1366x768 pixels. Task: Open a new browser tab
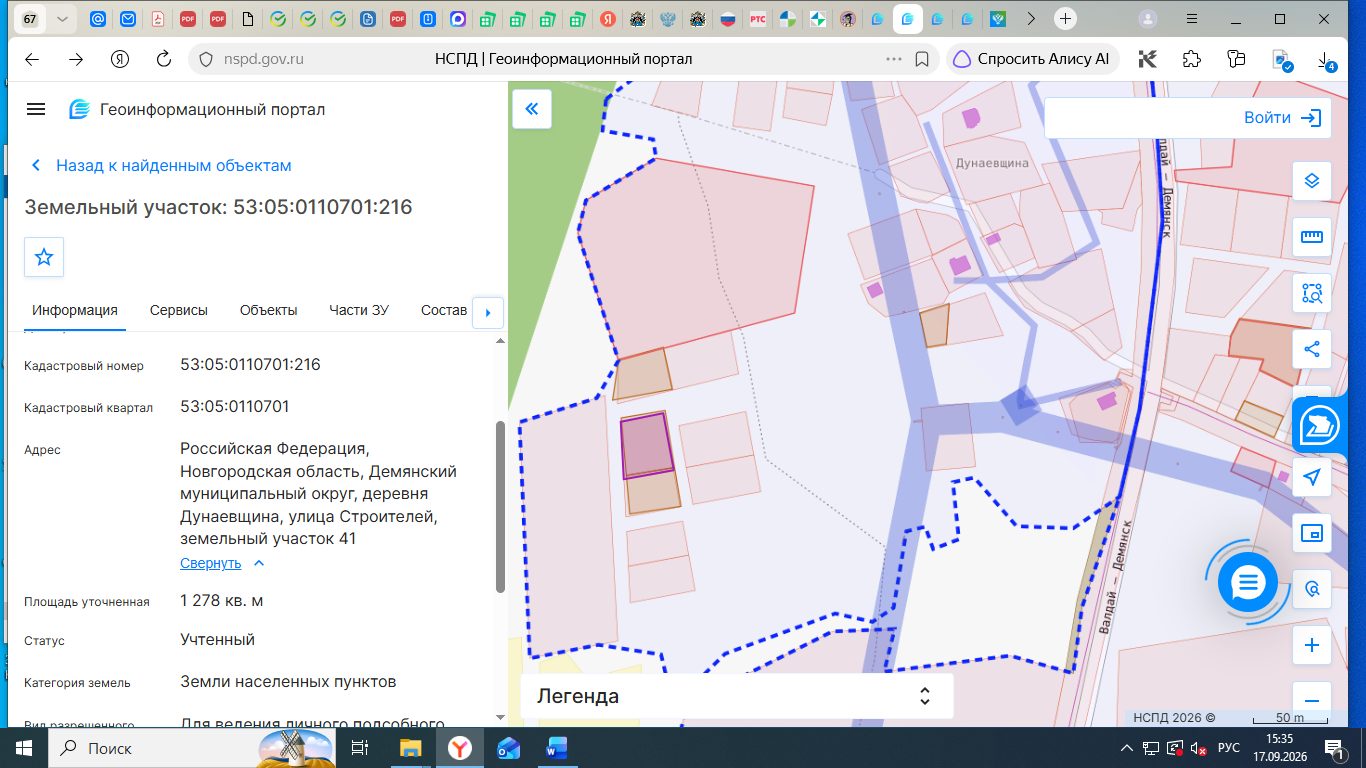pyautogui.click(x=1066, y=19)
